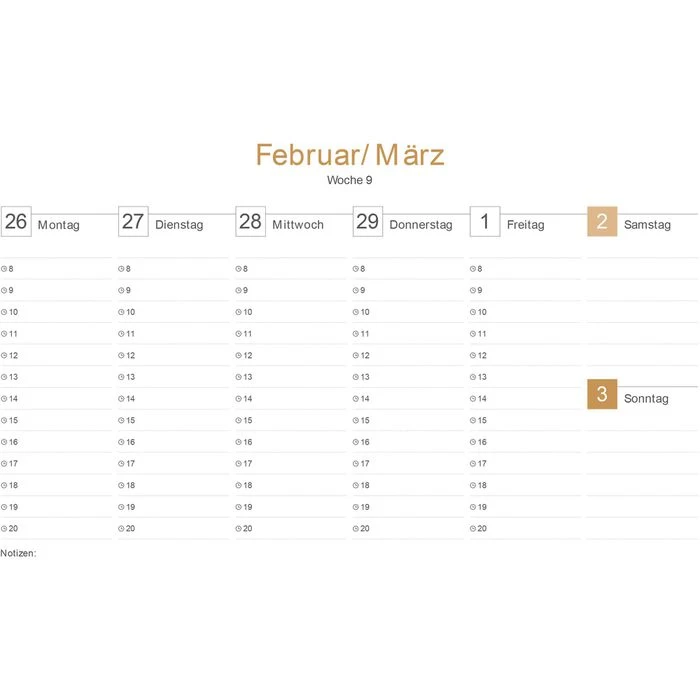Viewport: 700px width, 700px height.
Task: Click the Februar/März month heading
Action: [349, 155]
